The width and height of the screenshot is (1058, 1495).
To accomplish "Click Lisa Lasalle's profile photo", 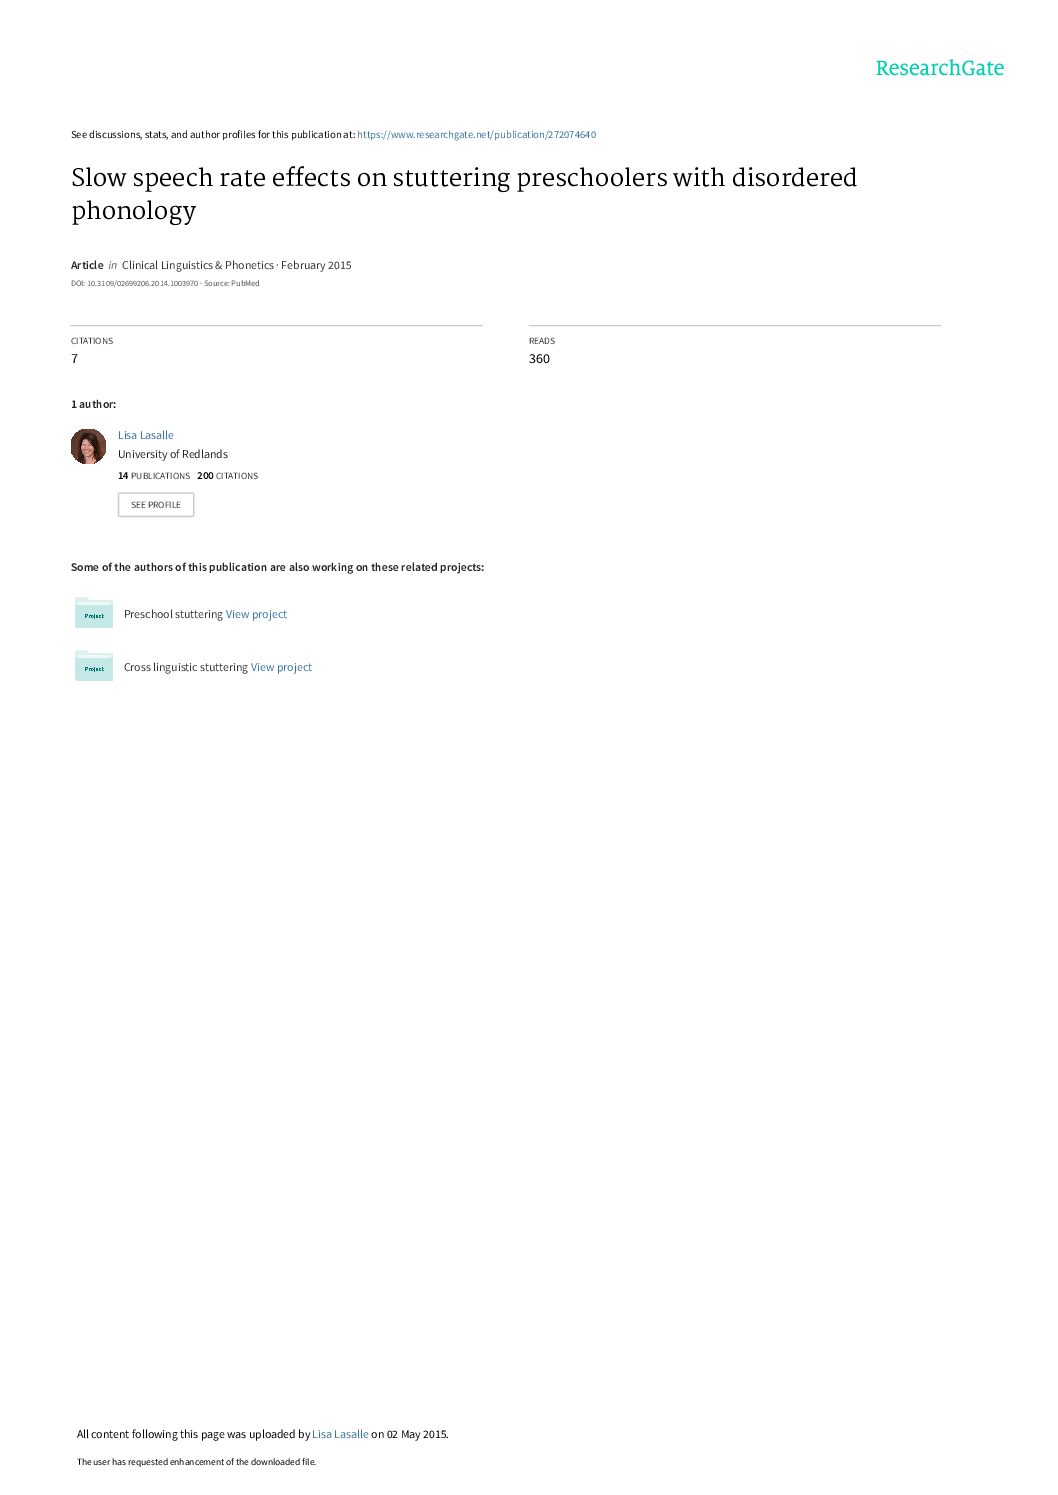I will [88, 446].
